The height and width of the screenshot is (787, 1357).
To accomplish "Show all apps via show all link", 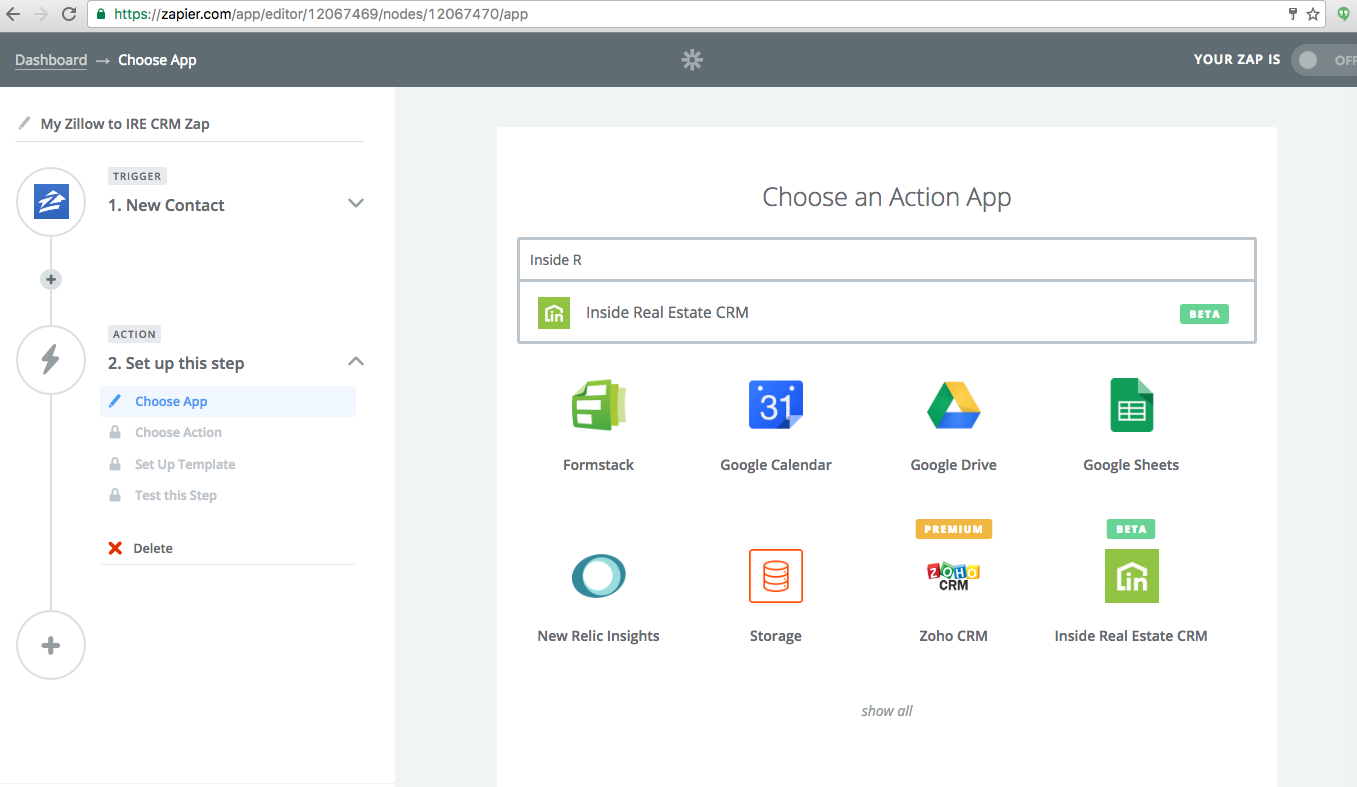I will (887, 711).
